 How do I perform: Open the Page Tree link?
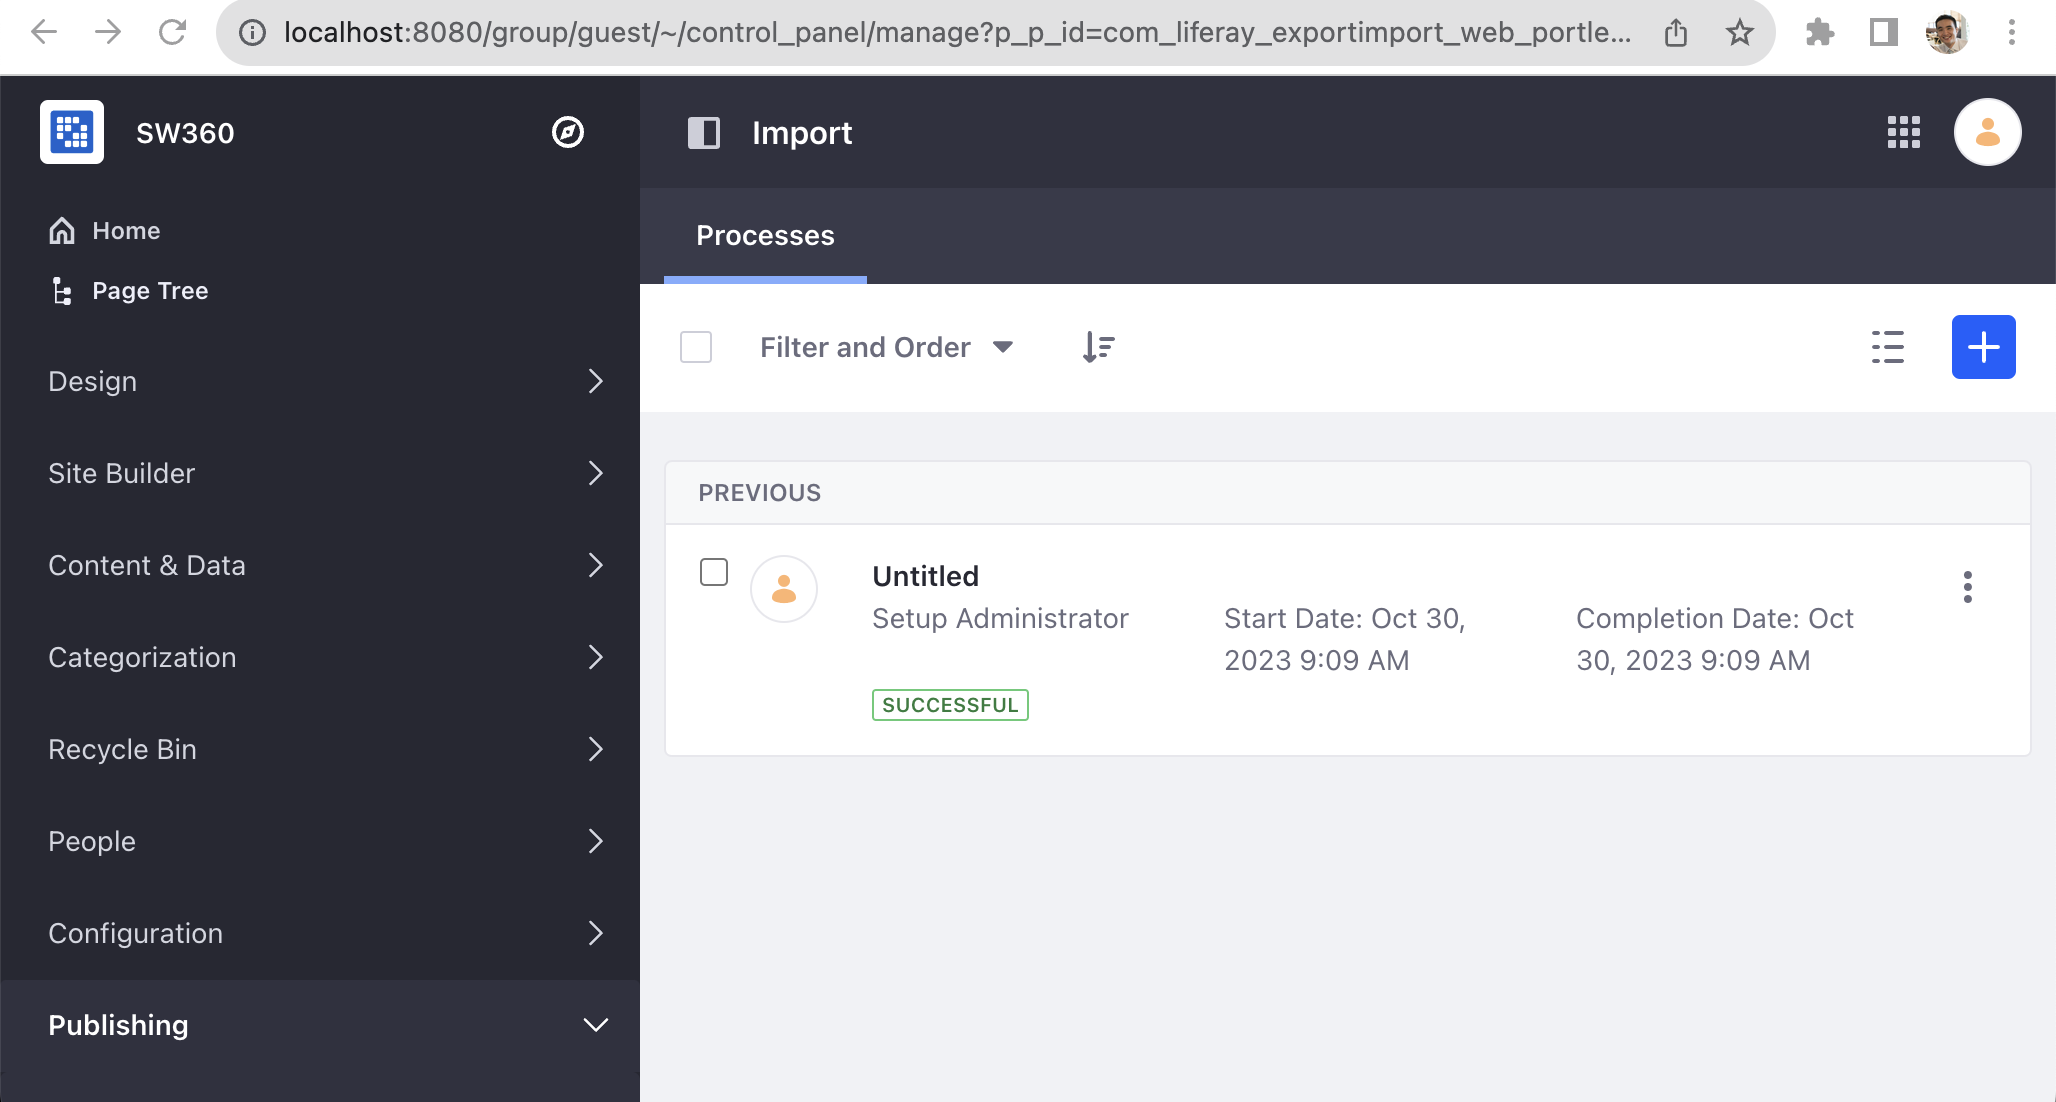(150, 291)
